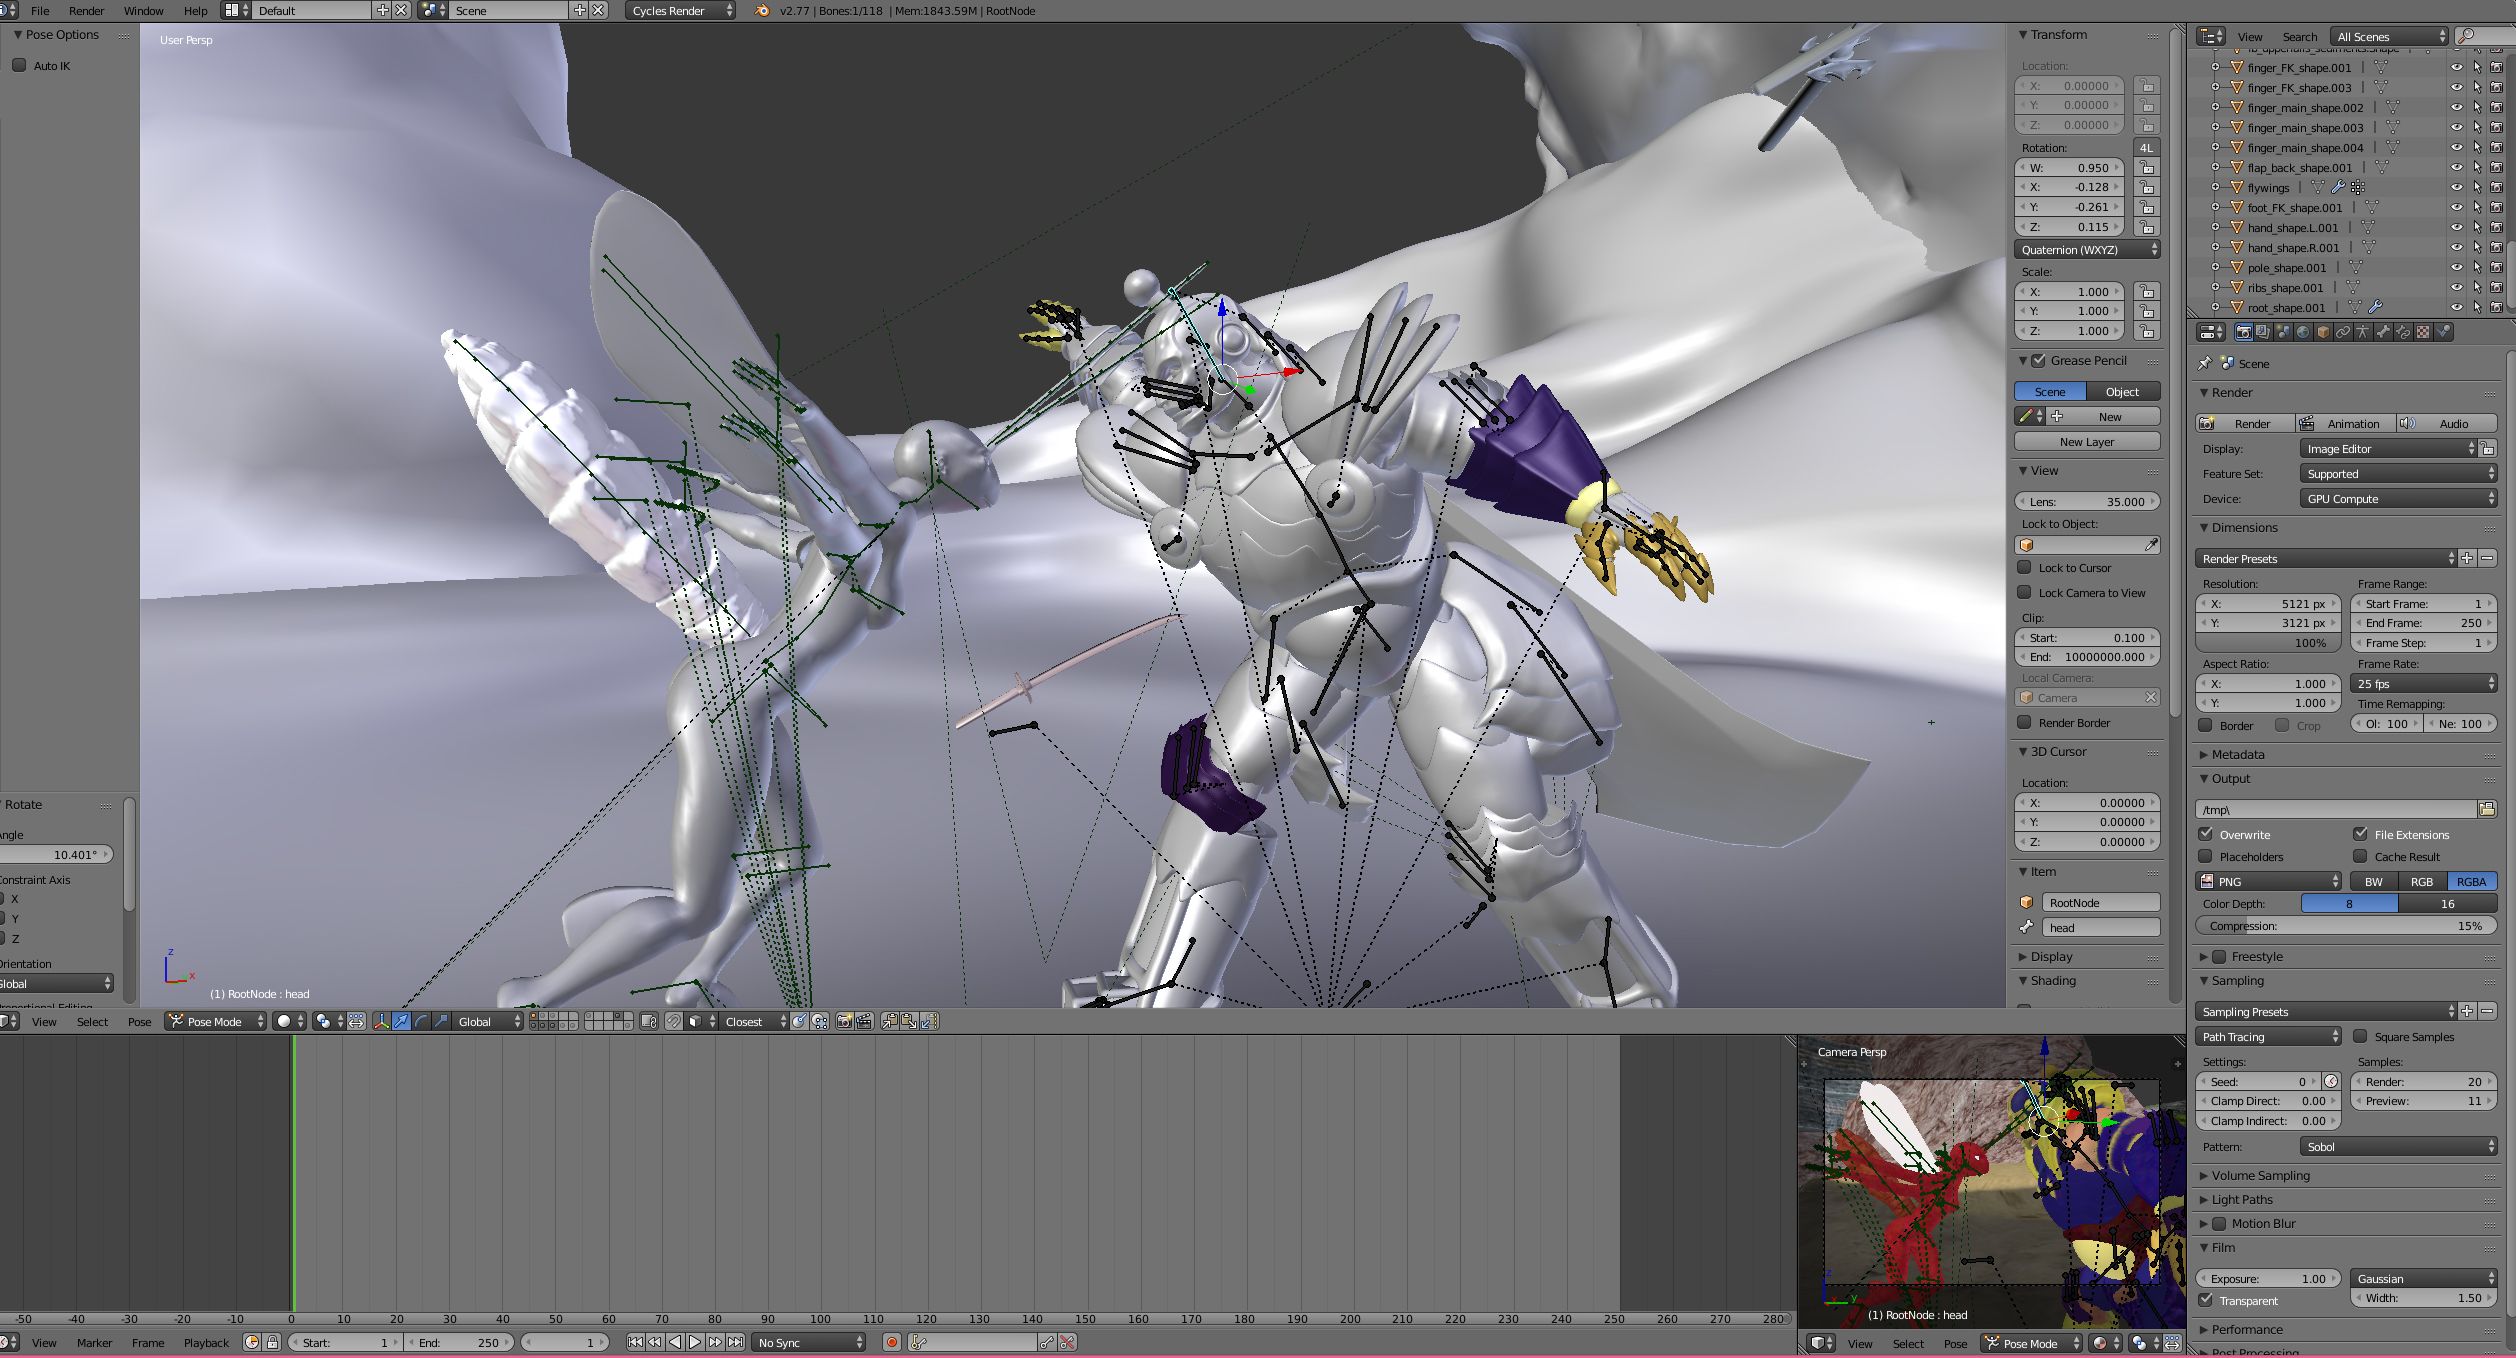Disable the Transparent film checkbox
This screenshot has height=1358, width=2516.
[x=2206, y=1300]
